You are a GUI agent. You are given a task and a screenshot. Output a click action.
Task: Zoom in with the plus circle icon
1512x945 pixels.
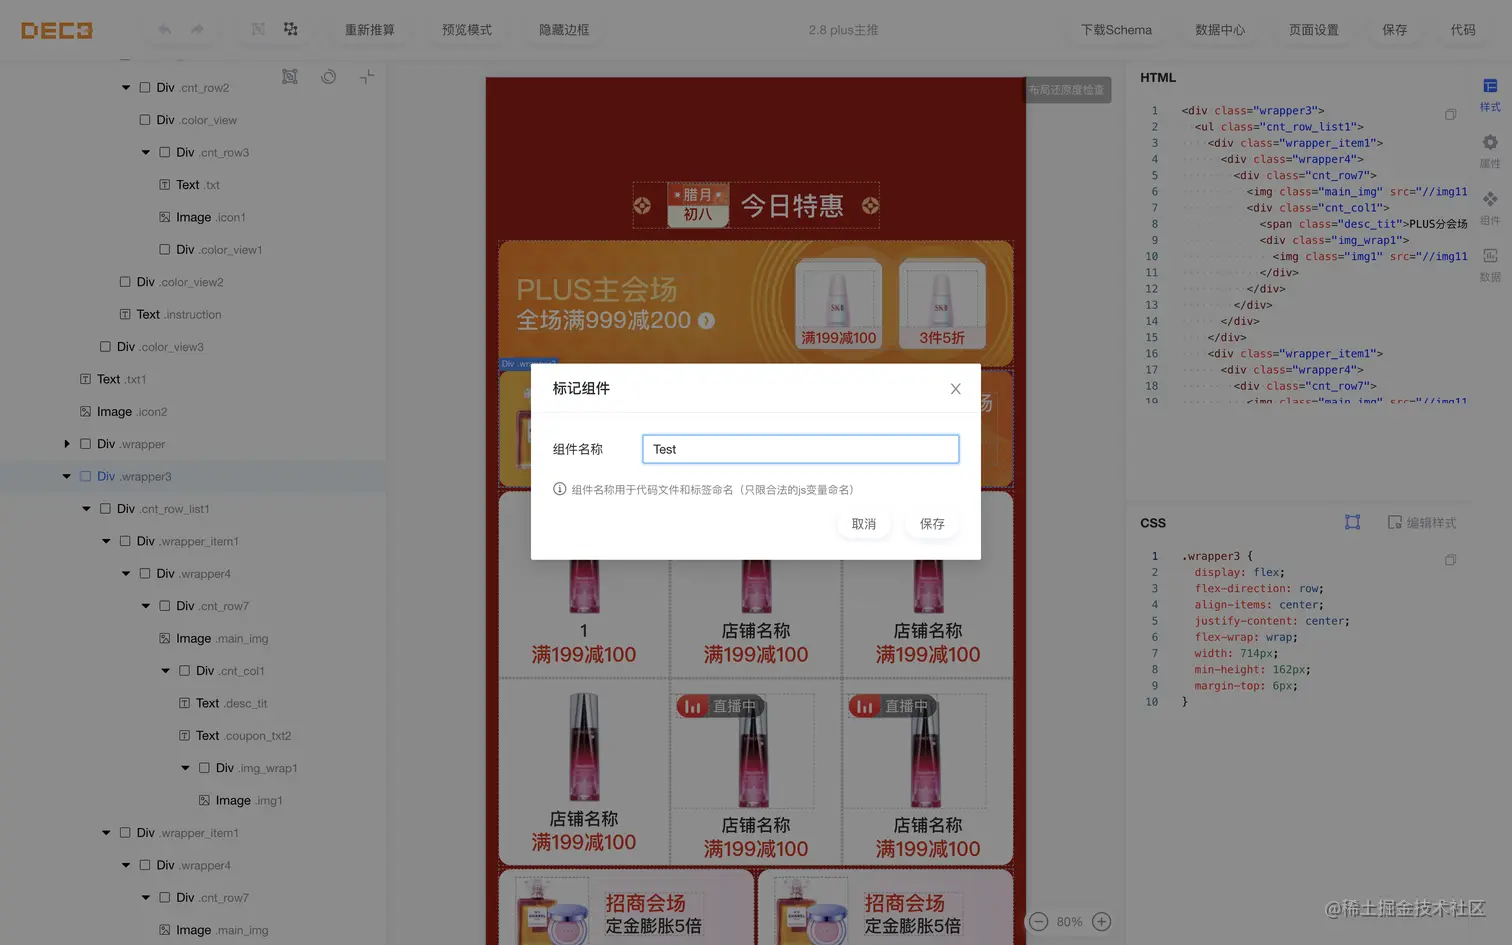tap(1102, 922)
